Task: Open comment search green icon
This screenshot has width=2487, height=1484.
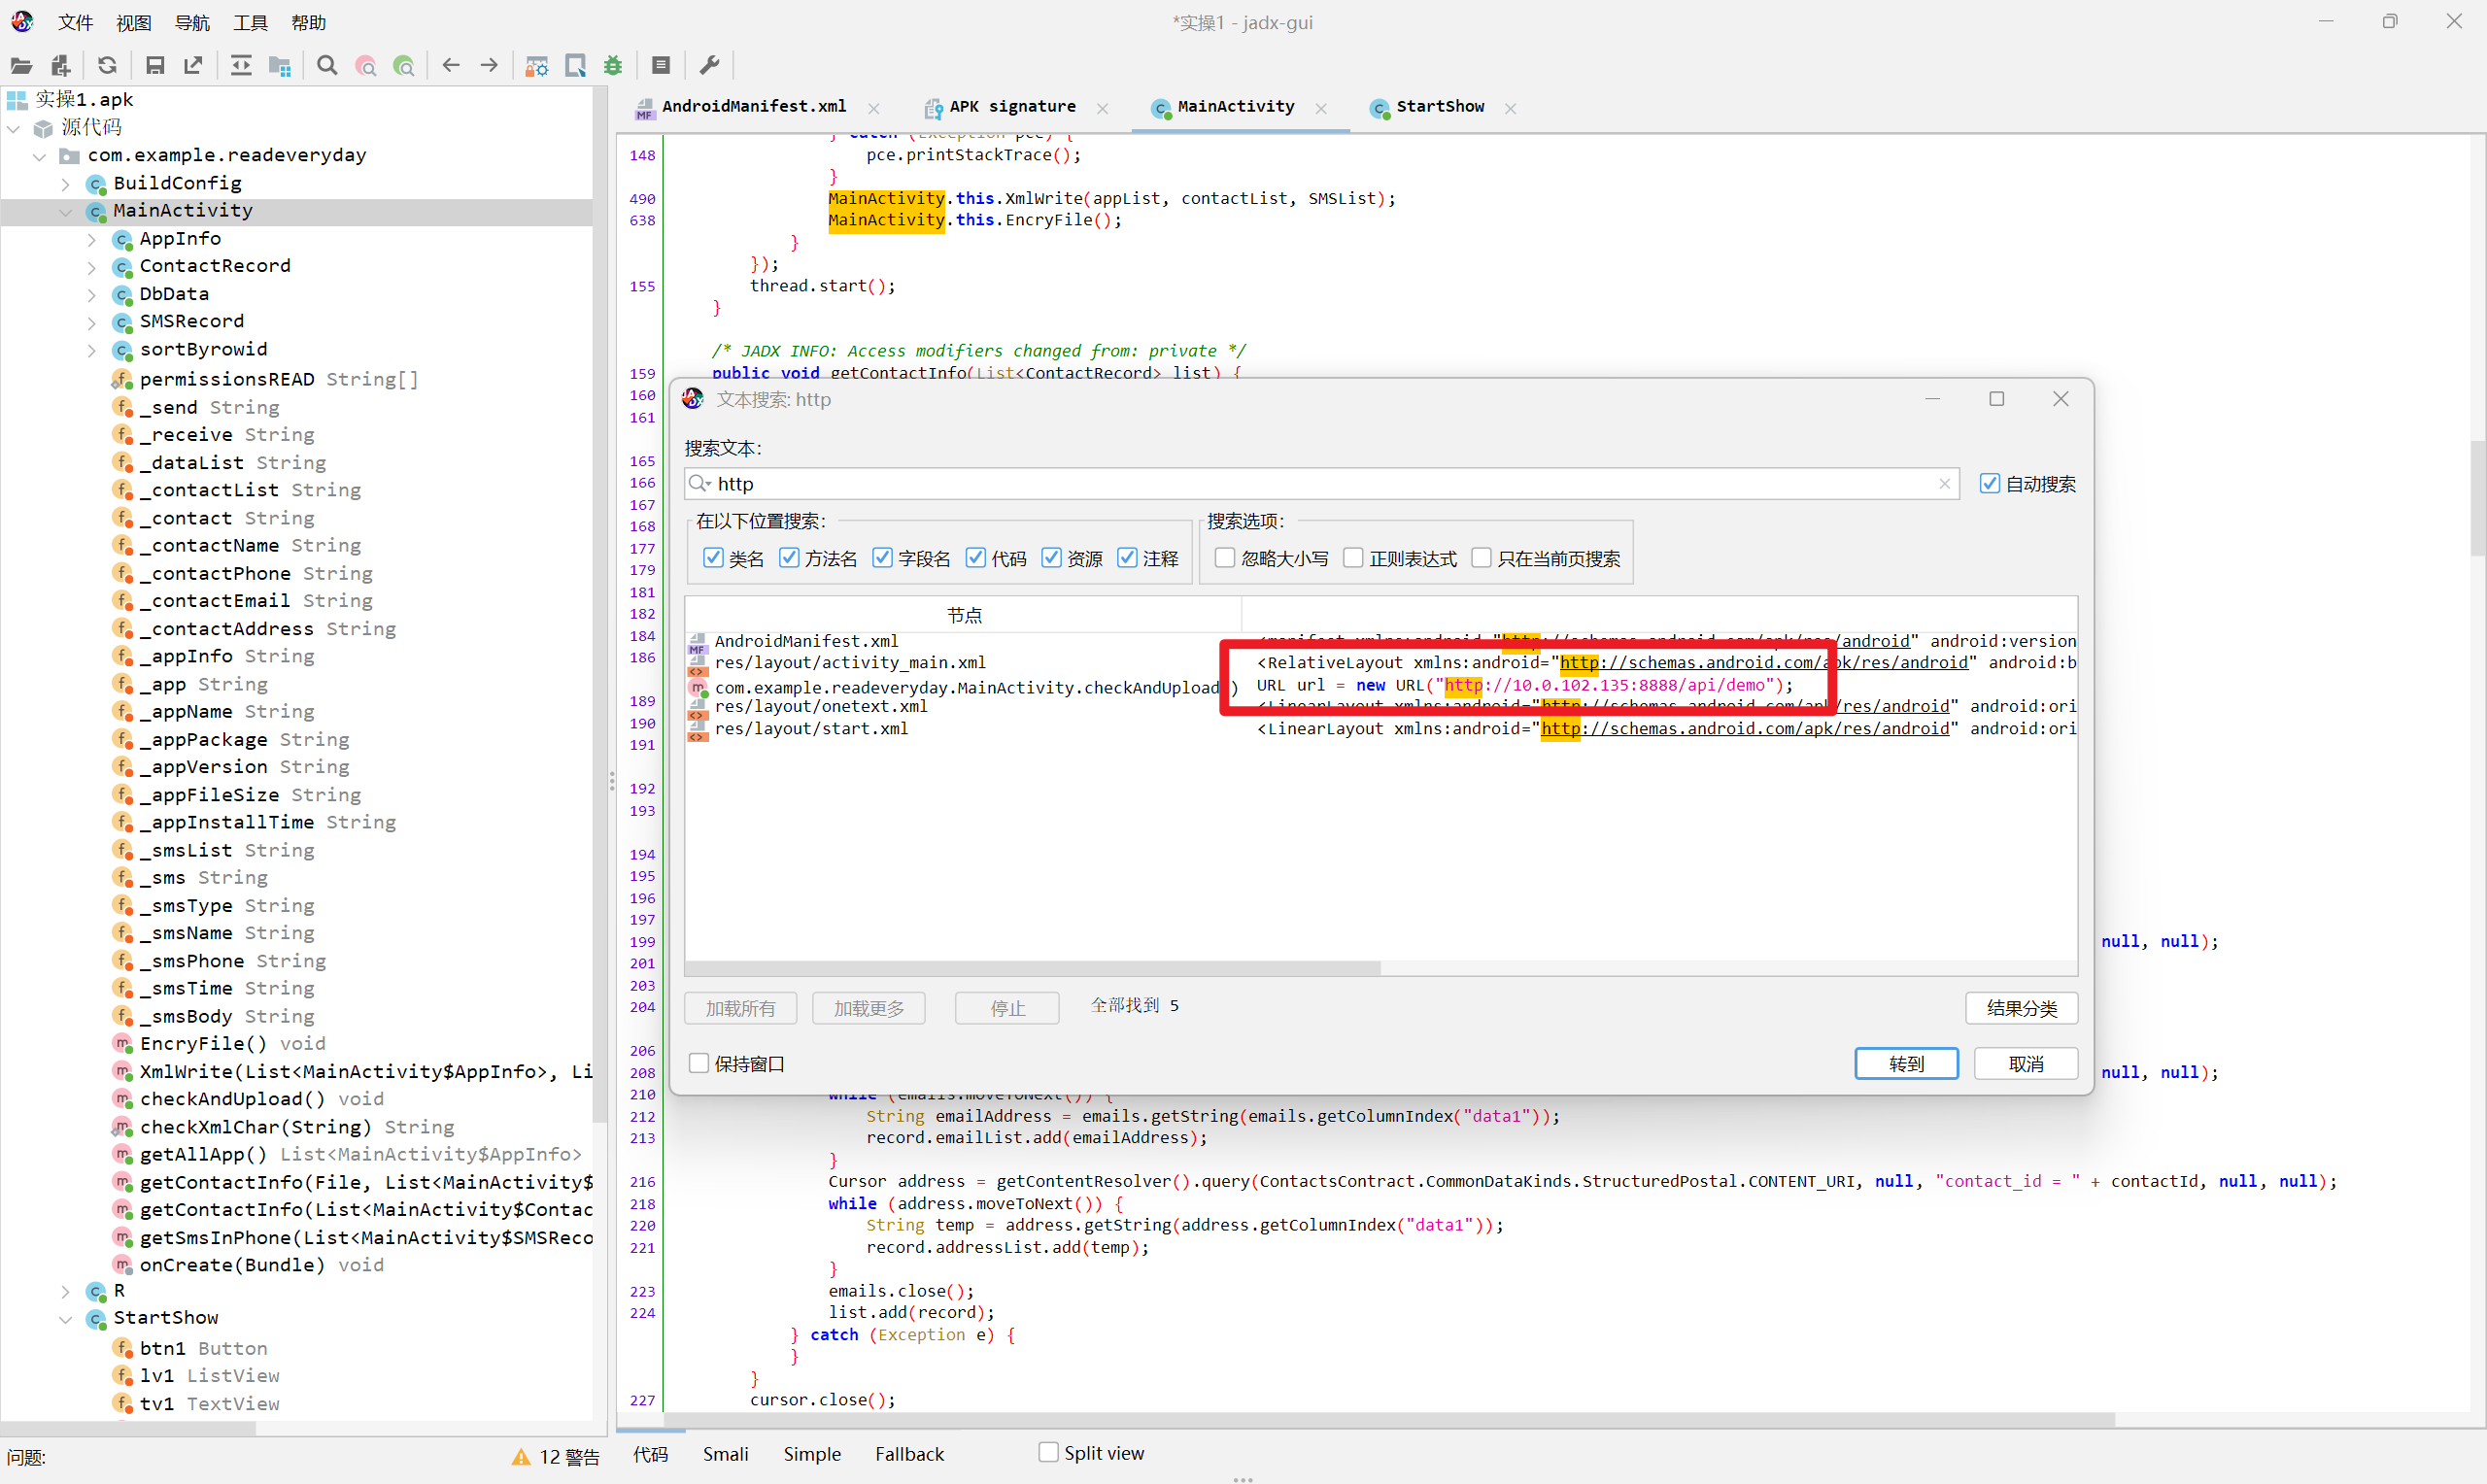Action: point(404,66)
